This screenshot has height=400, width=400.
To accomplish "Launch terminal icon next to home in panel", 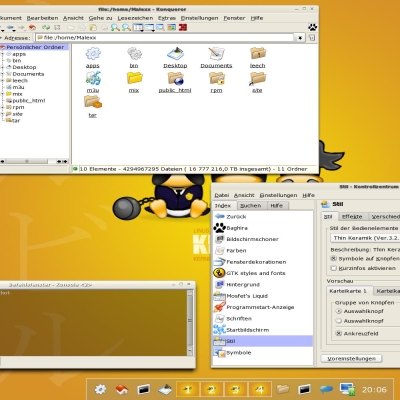I will (x=143, y=389).
